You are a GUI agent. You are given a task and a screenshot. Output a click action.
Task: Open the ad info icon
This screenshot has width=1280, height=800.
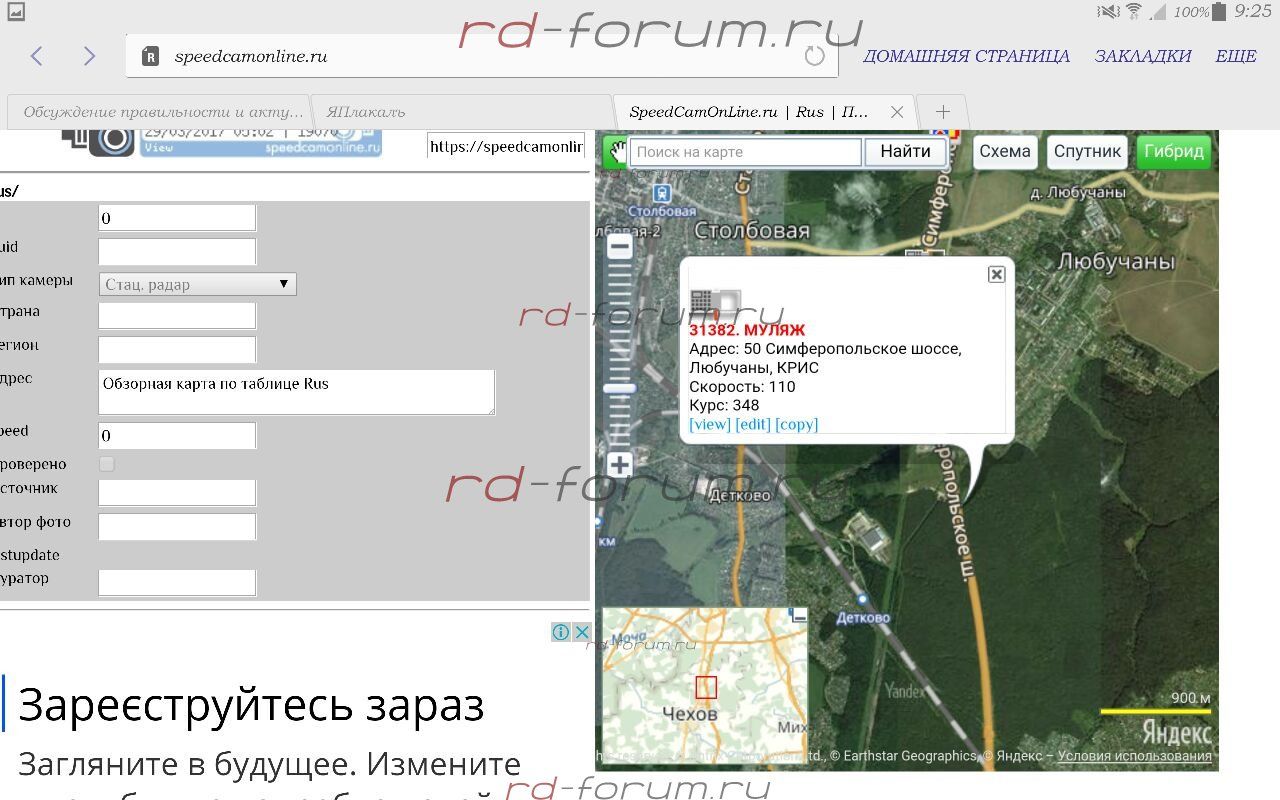coord(561,632)
